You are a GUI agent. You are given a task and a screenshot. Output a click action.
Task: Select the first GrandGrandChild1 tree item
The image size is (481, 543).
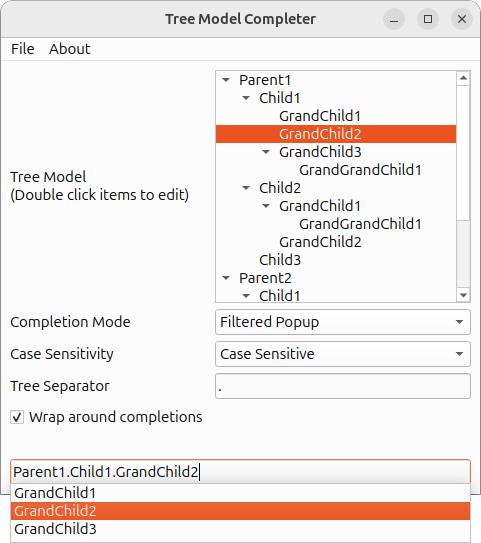(360, 170)
